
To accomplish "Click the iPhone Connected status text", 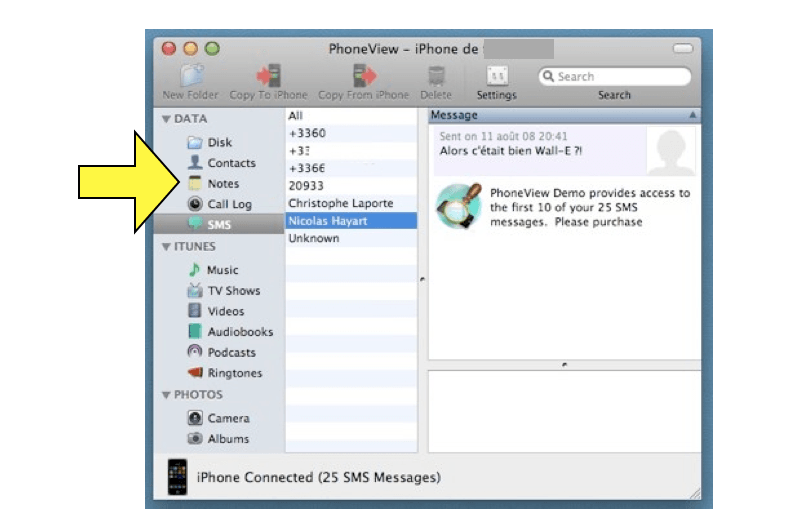I will tap(319, 478).
